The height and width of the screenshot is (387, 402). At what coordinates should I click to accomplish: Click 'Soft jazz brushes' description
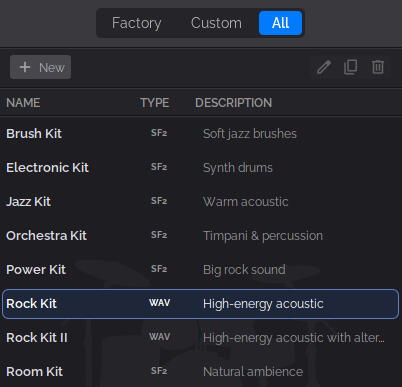point(250,134)
